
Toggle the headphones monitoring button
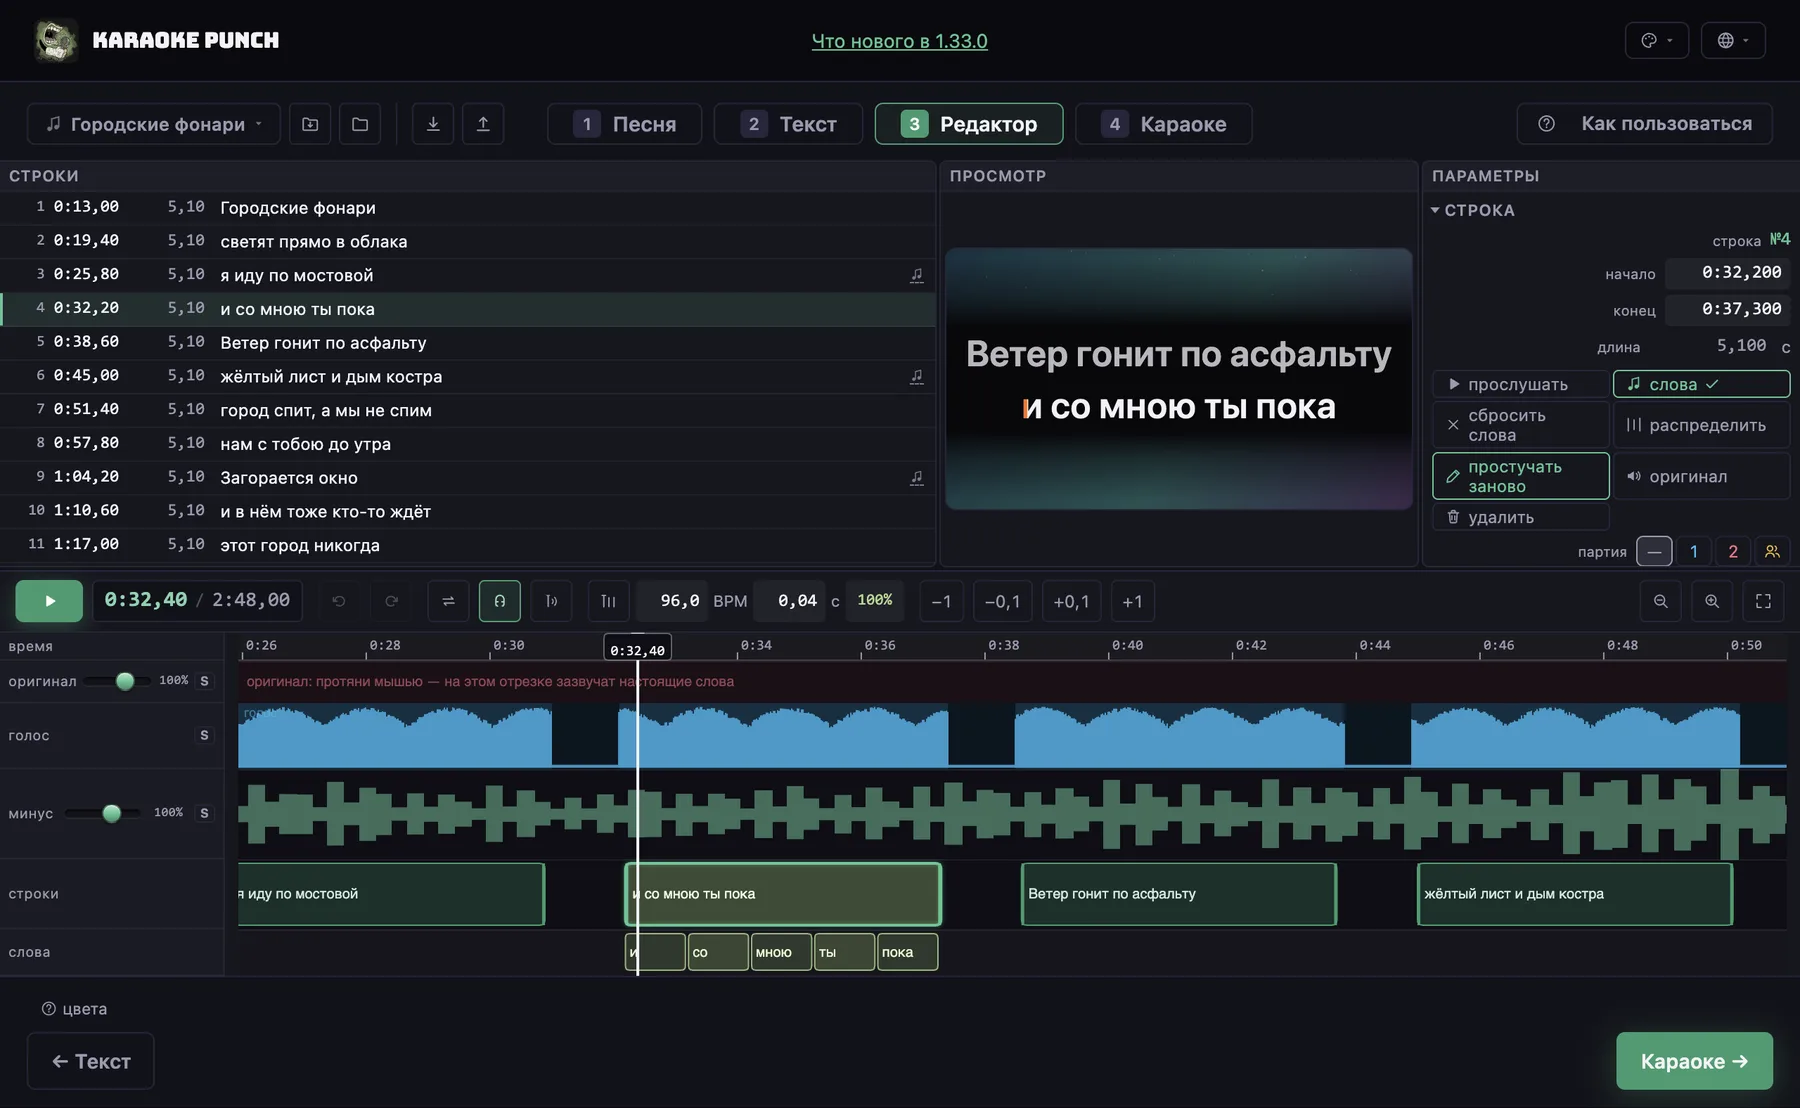click(x=500, y=601)
